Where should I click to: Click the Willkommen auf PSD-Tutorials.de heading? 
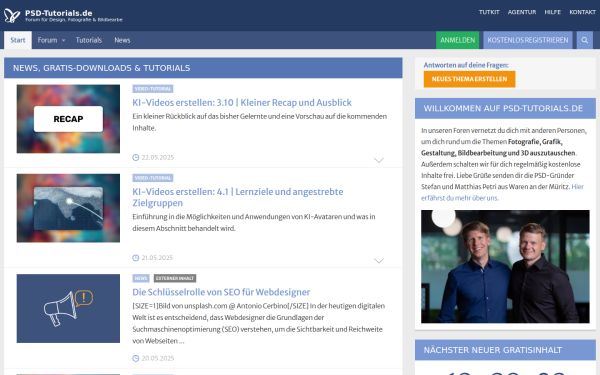click(503, 108)
